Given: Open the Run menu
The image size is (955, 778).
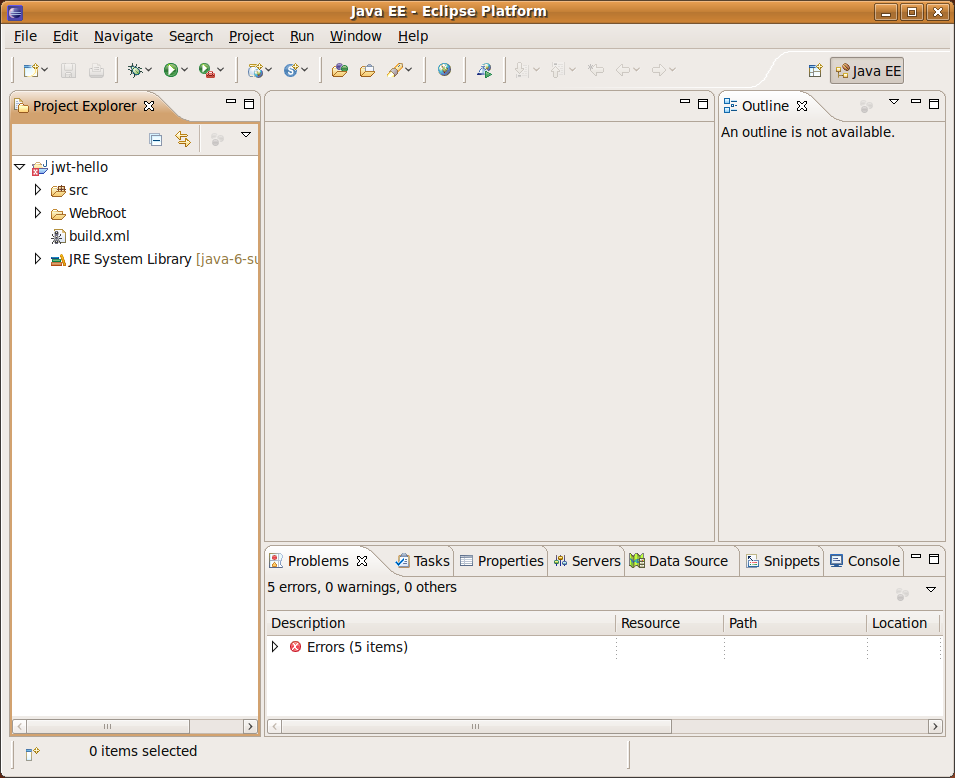Looking at the screenshot, I should pos(301,37).
